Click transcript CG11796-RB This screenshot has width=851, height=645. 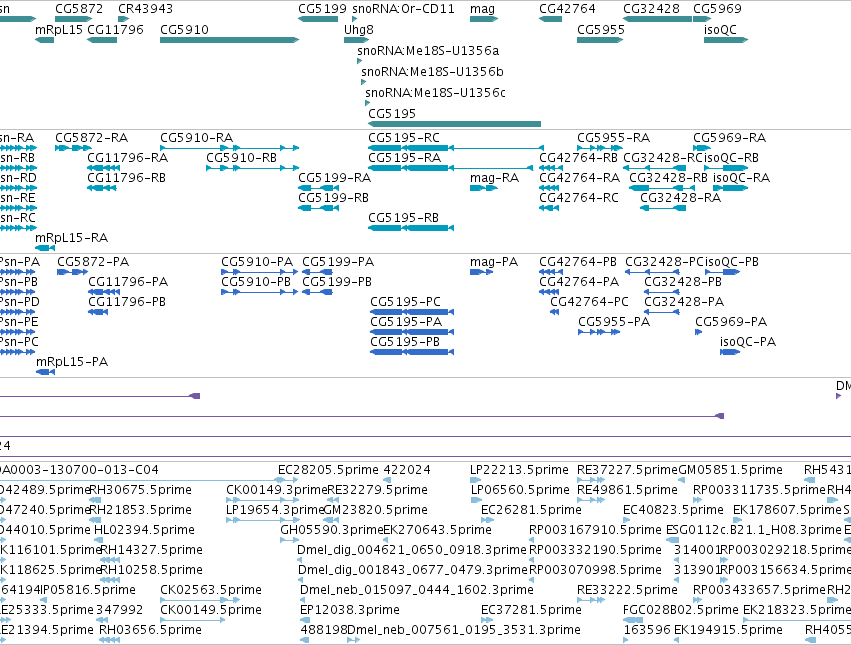[x=102, y=188]
